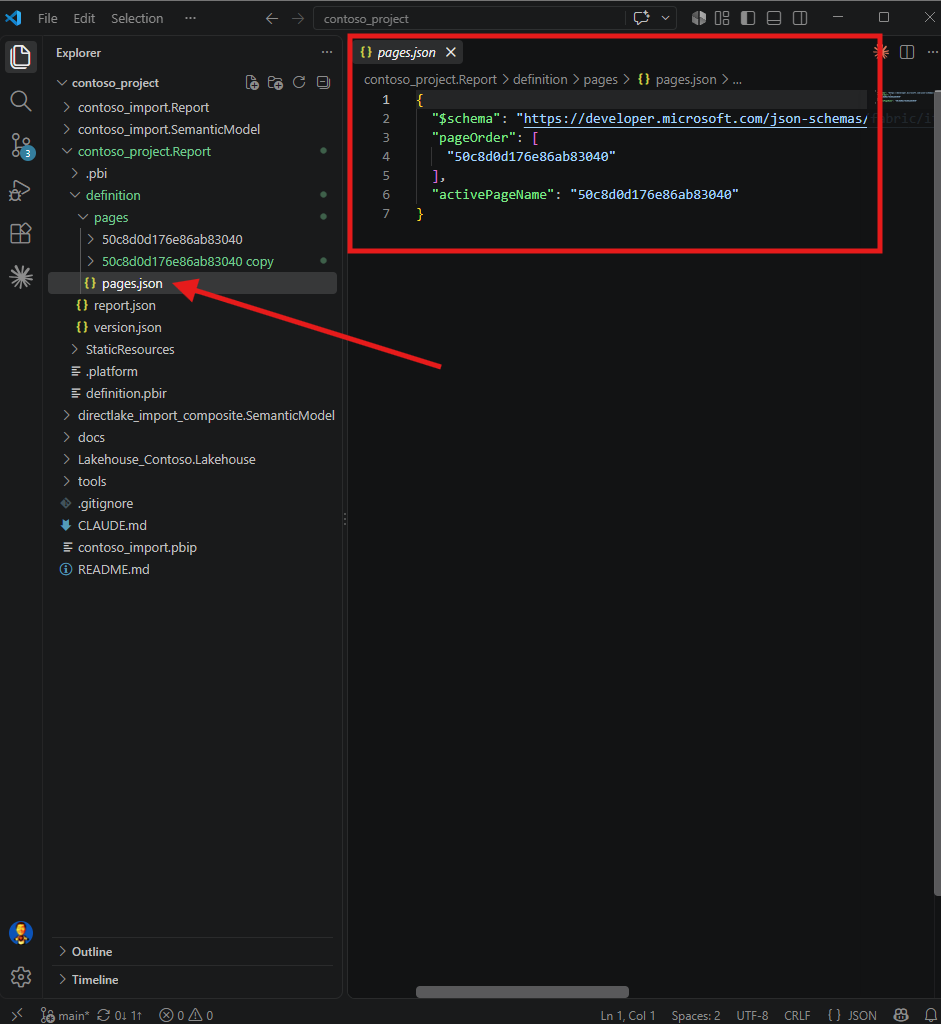Viewport: 941px width, 1024px height.
Task: Open the chat dropdown arrow in title bar
Action: [665, 18]
